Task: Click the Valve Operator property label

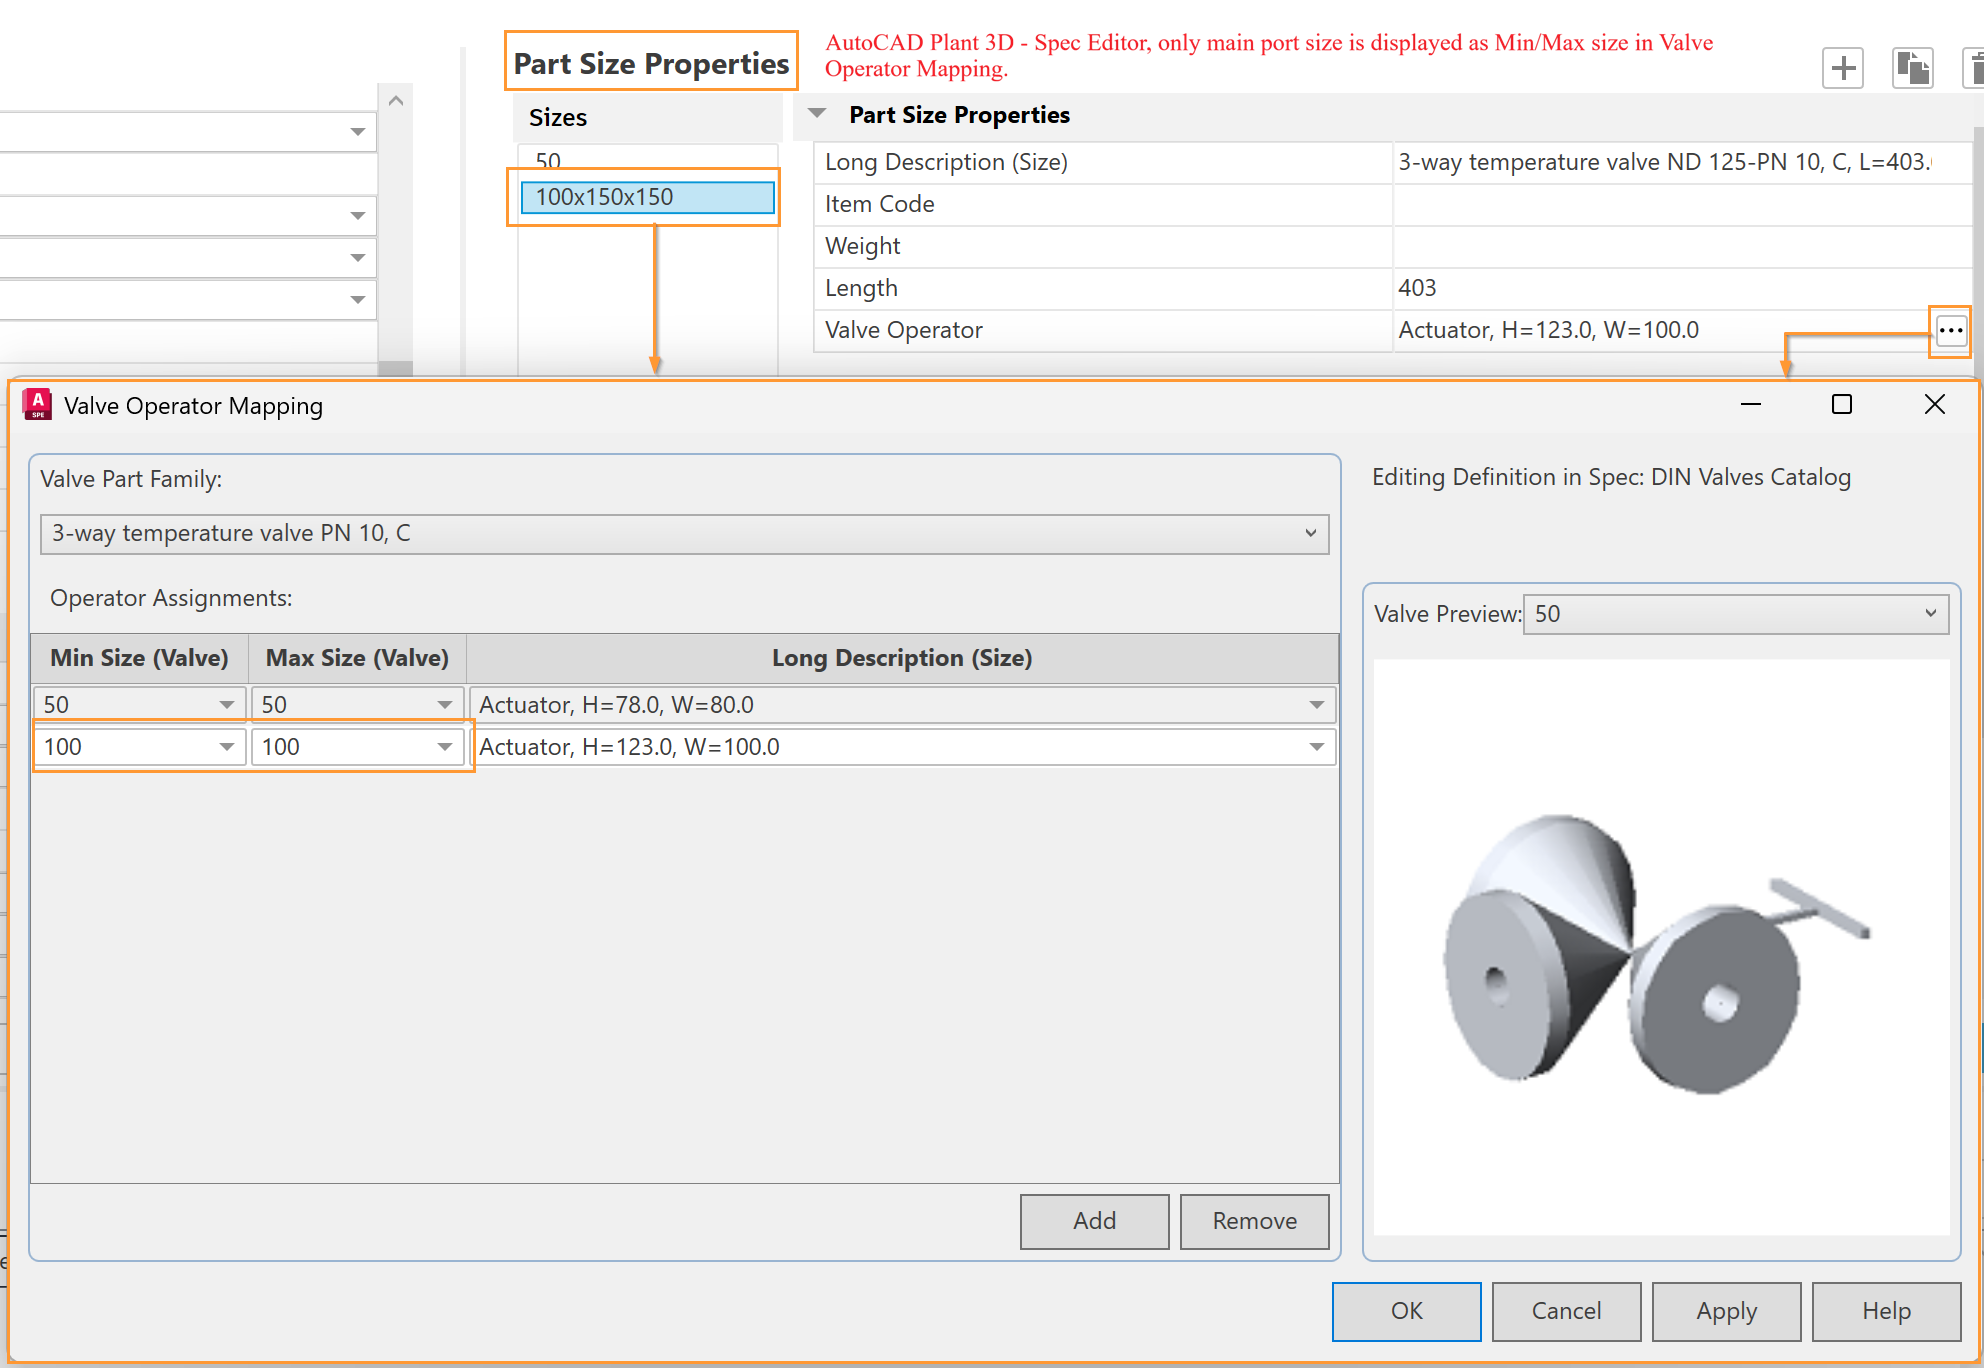Action: click(903, 330)
